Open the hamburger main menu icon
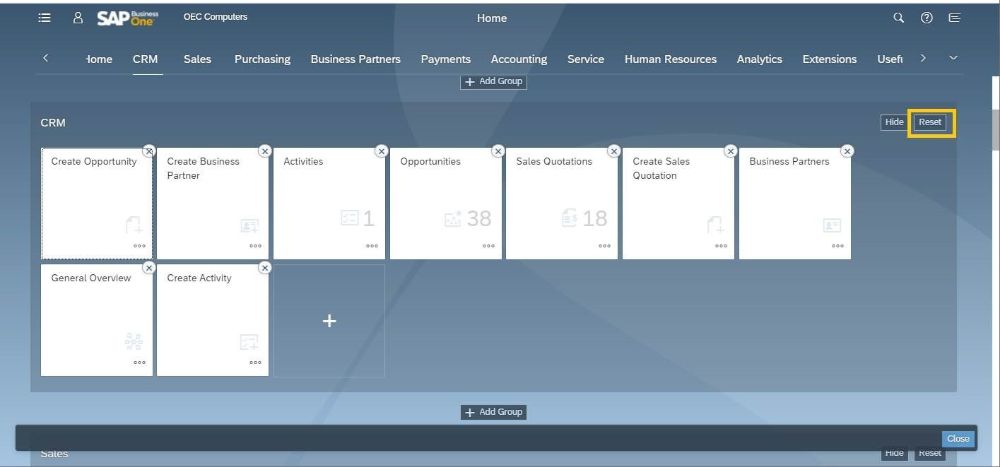 click(x=45, y=18)
